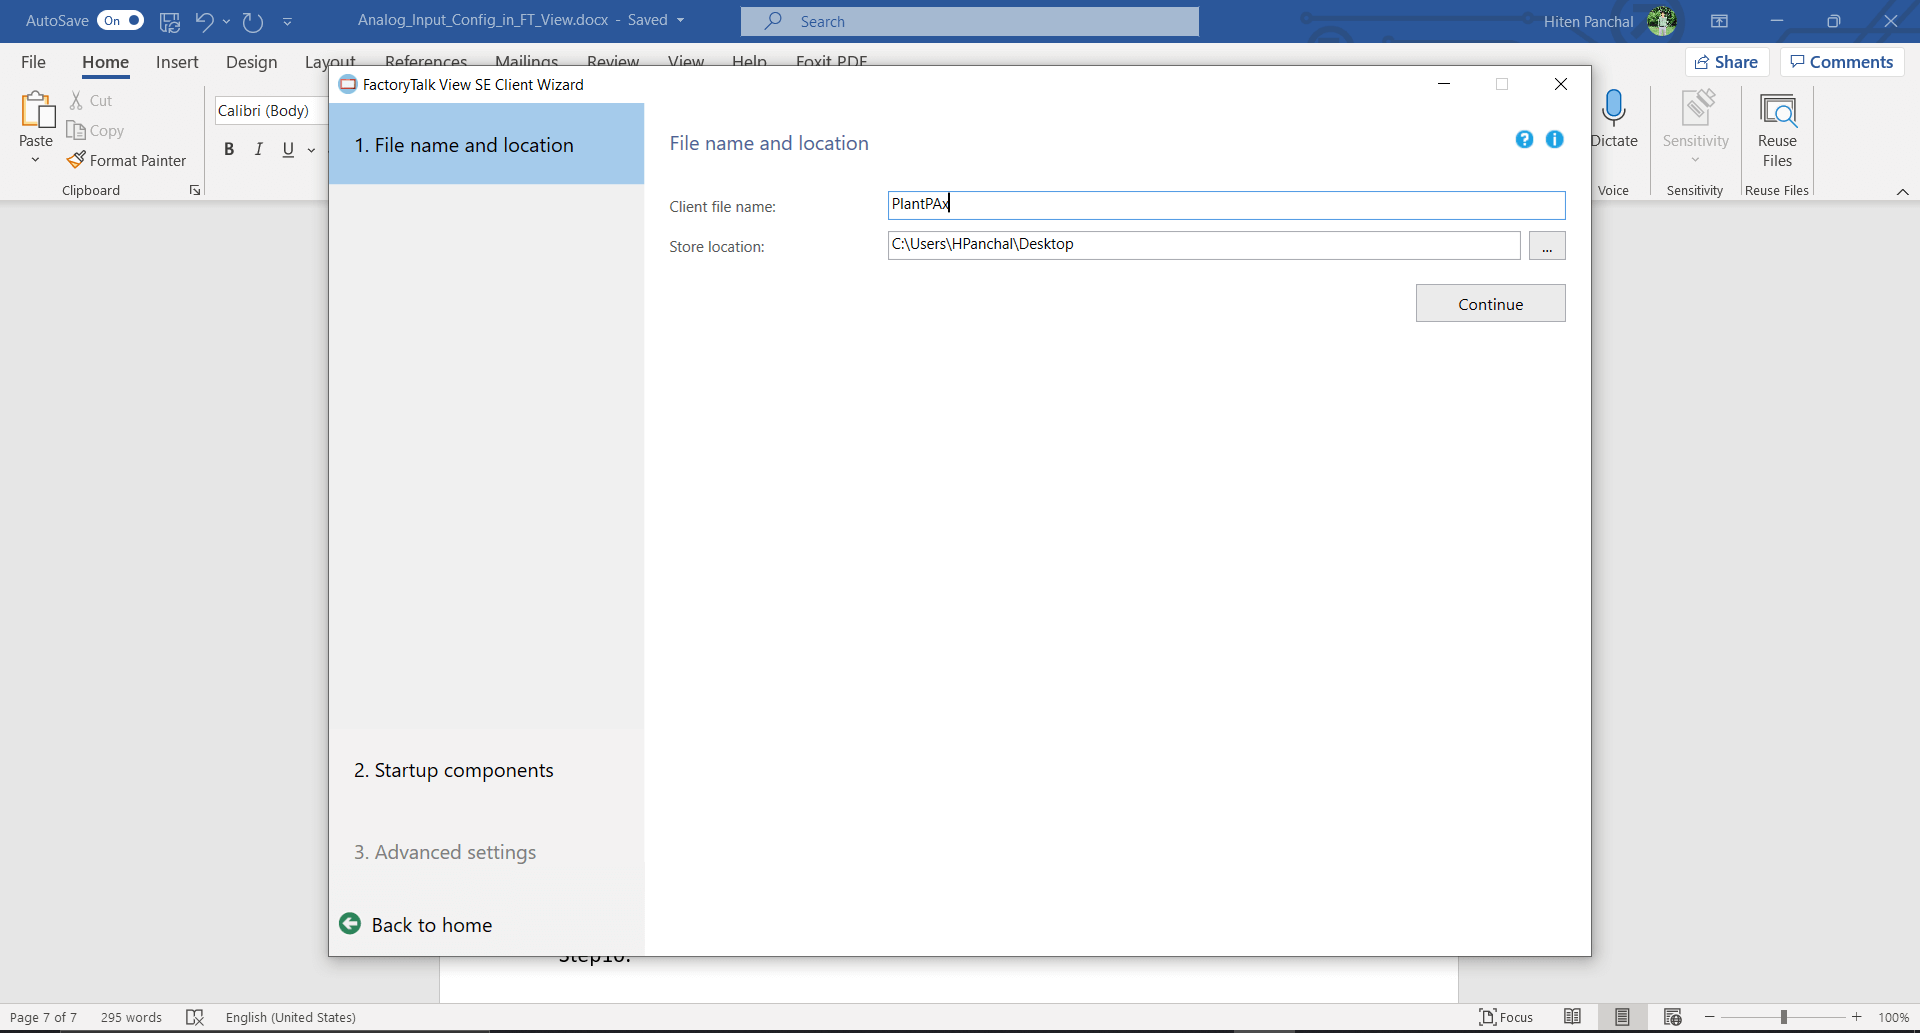Click the Share button in Word

pyautogui.click(x=1727, y=62)
